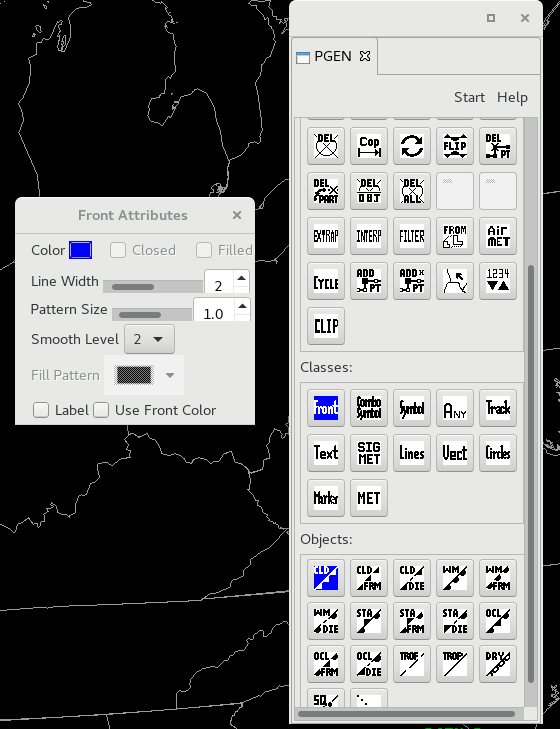Image resolution: width=560 pixels, height=729 pixels.
Task: Select the INTERP tool icon
Action: [x=368, y=236]
